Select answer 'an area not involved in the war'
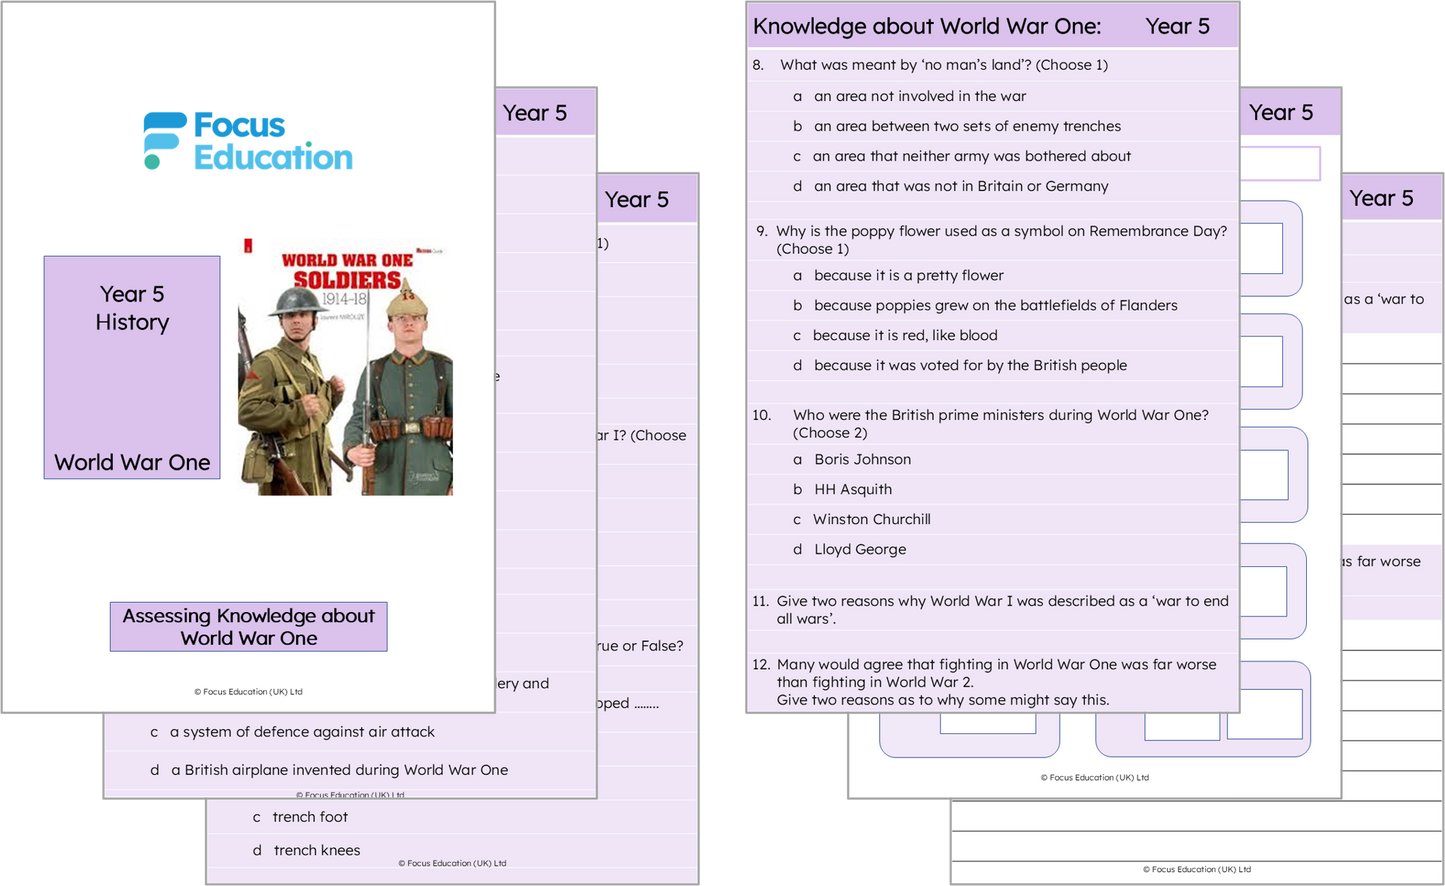Image resolution: width=1445 pixels, height=886 pixels. [x=919, y=96]
